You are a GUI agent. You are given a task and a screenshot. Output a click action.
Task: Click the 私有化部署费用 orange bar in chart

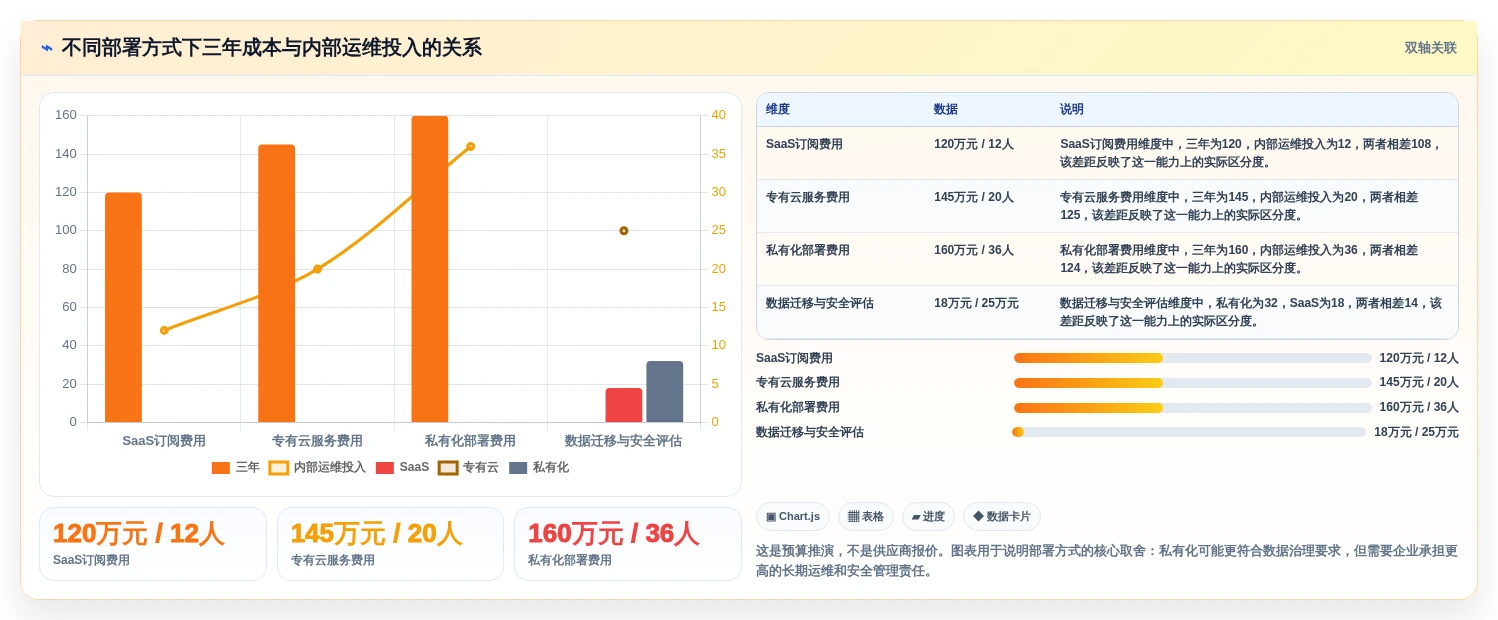click(x=430, y=269)
